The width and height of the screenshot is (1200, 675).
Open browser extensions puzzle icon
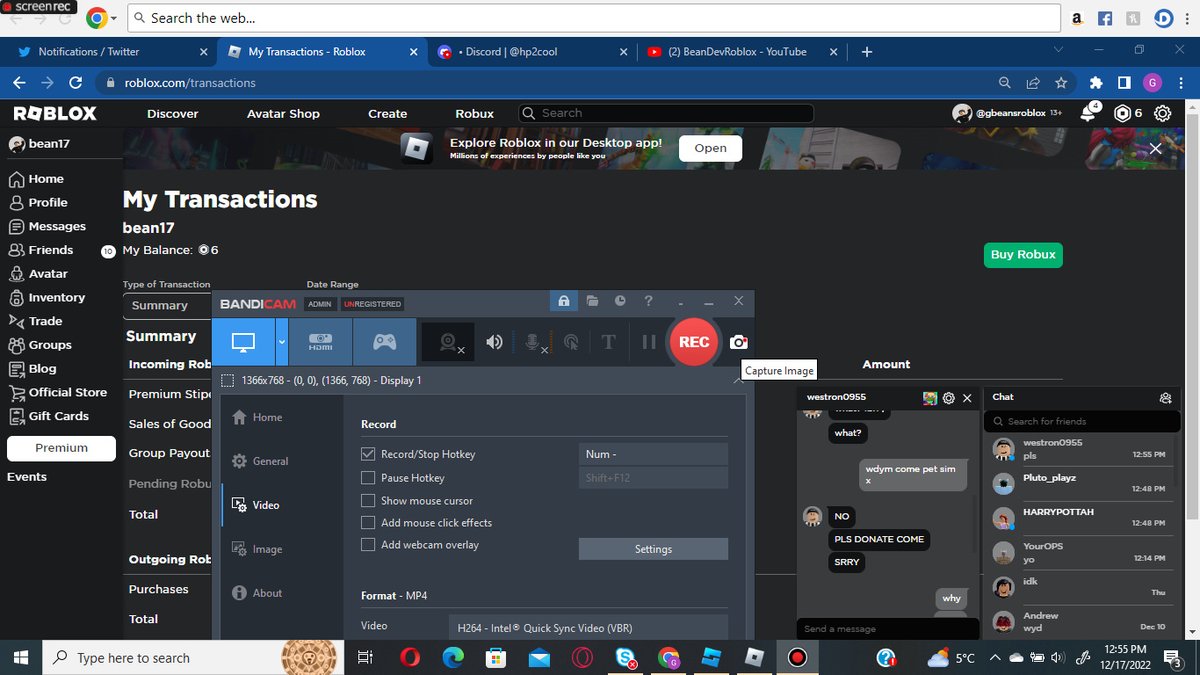[1096, 83]
